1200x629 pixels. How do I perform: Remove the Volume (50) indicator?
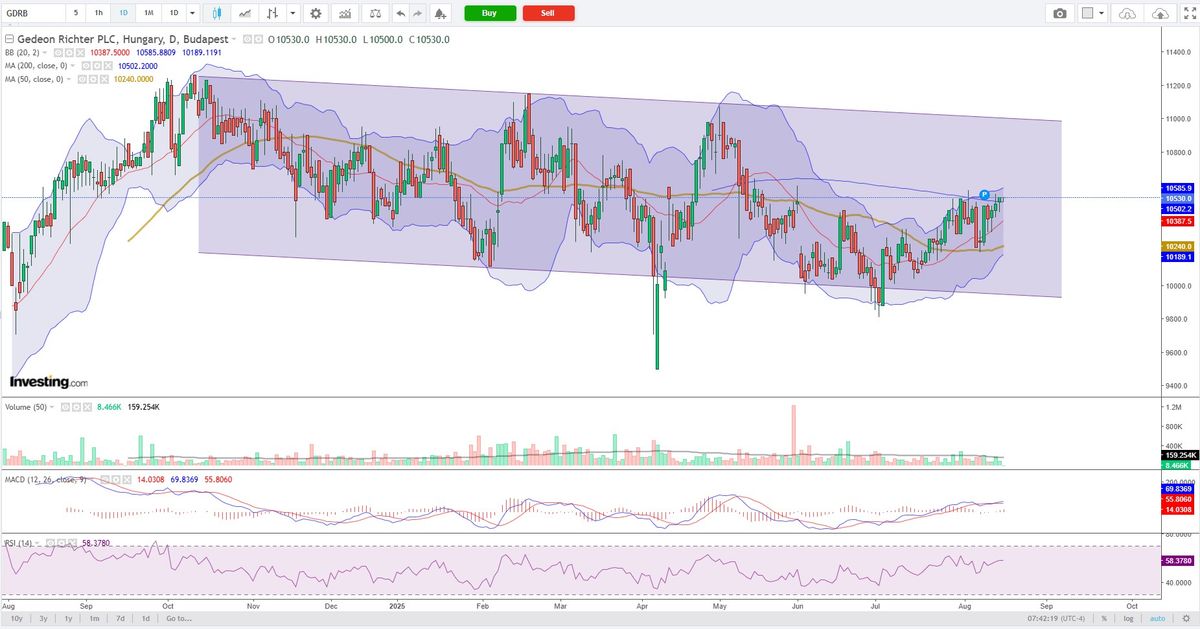pyautogui.click(x=88, y=407)
